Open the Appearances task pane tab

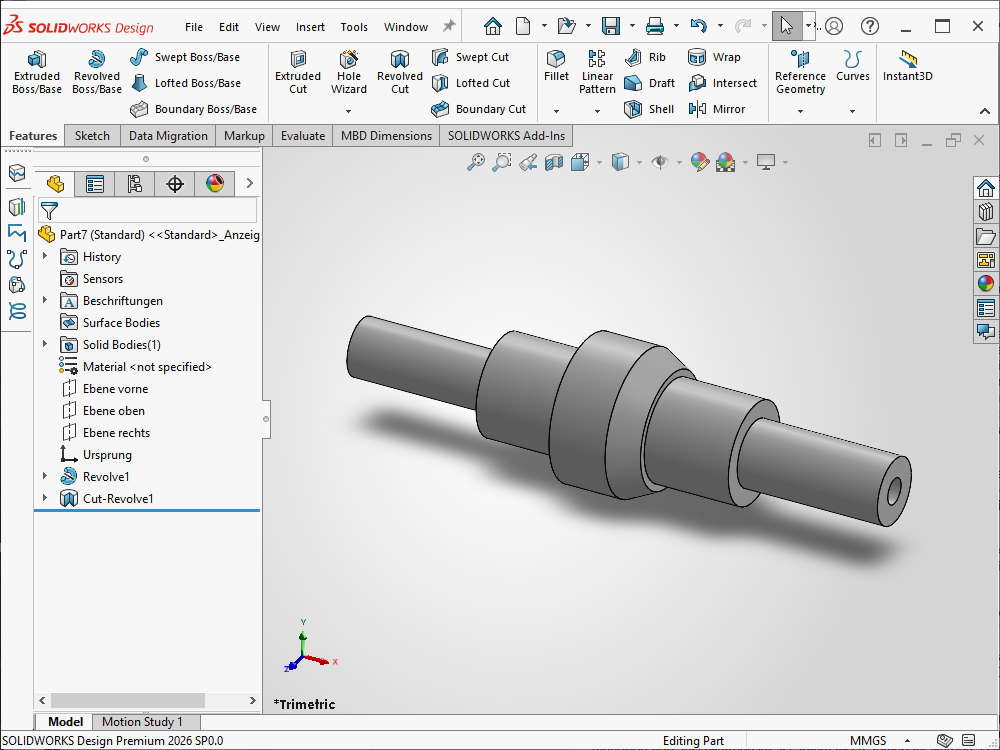[x=986, y=284]
